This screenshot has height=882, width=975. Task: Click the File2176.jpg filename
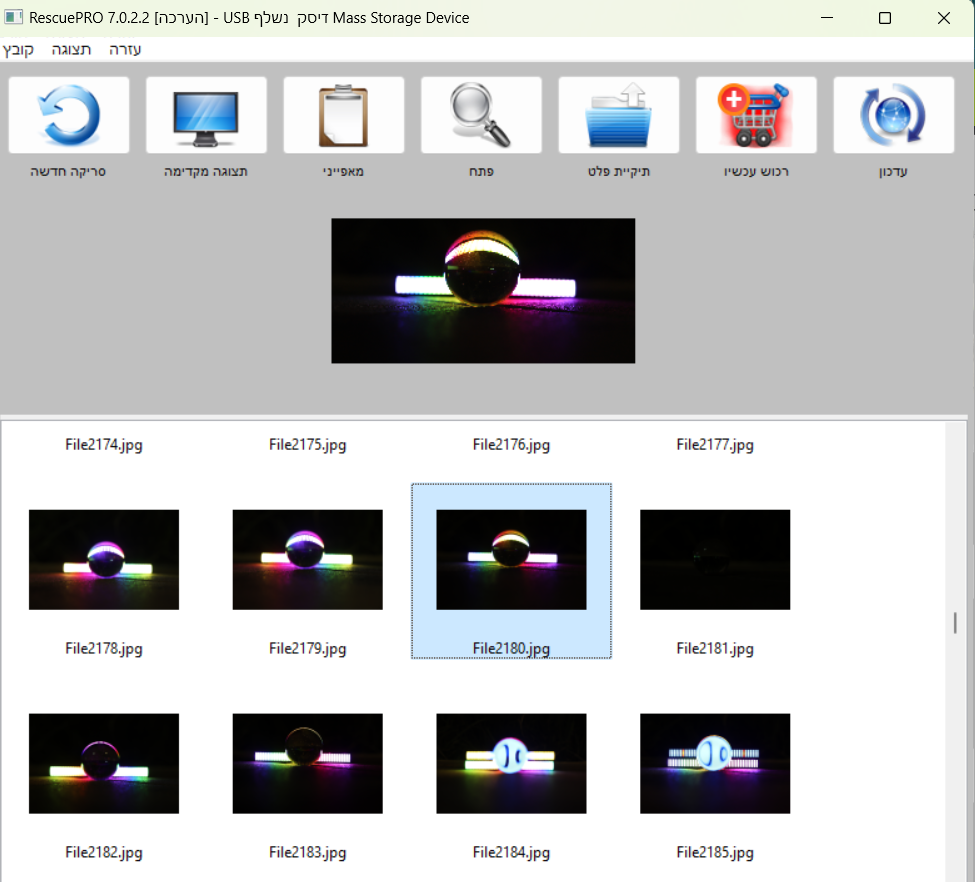[x=511, y=445]
